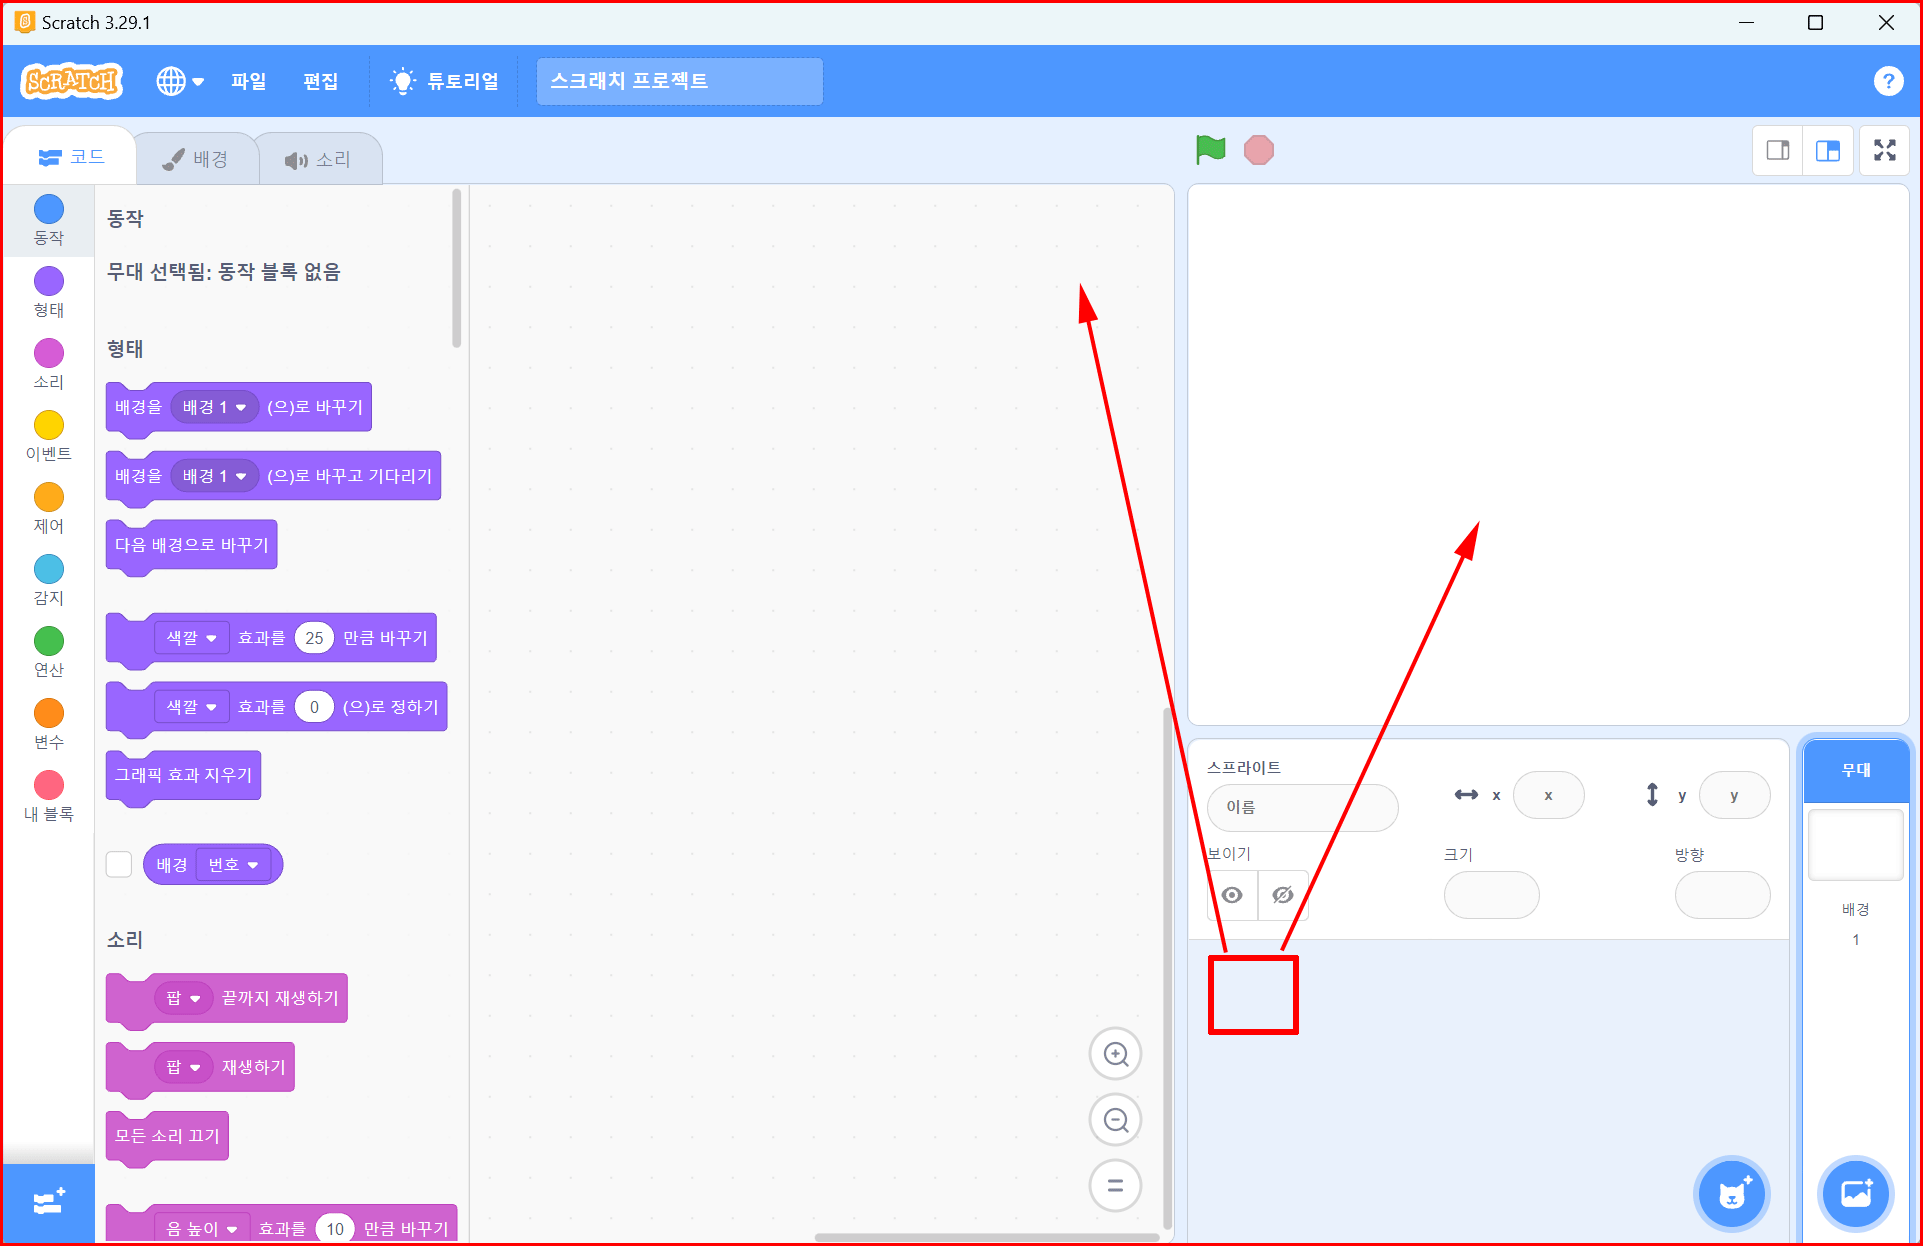This screenshot has width=1923, height=1246.
Task: Choose a new sprite with the cat button
Action: coord(1732,1194)
